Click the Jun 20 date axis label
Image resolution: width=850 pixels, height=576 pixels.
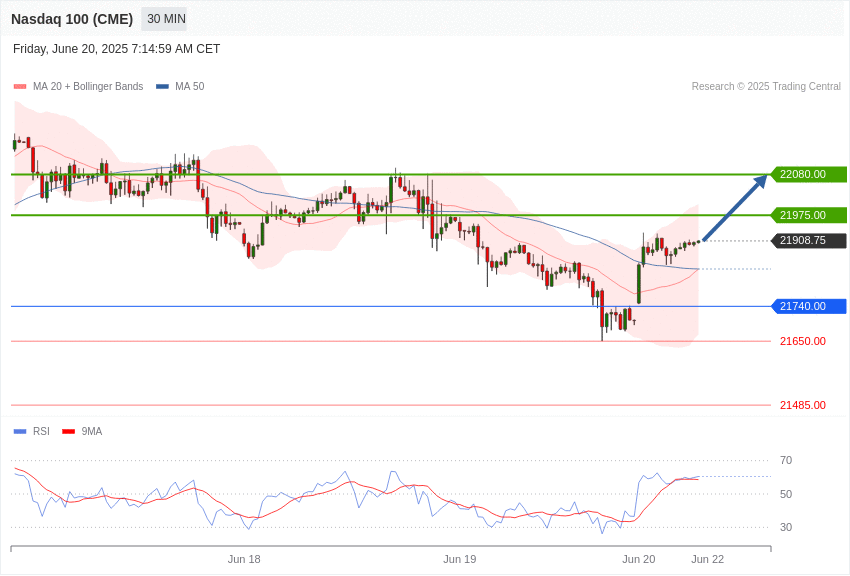639,559
